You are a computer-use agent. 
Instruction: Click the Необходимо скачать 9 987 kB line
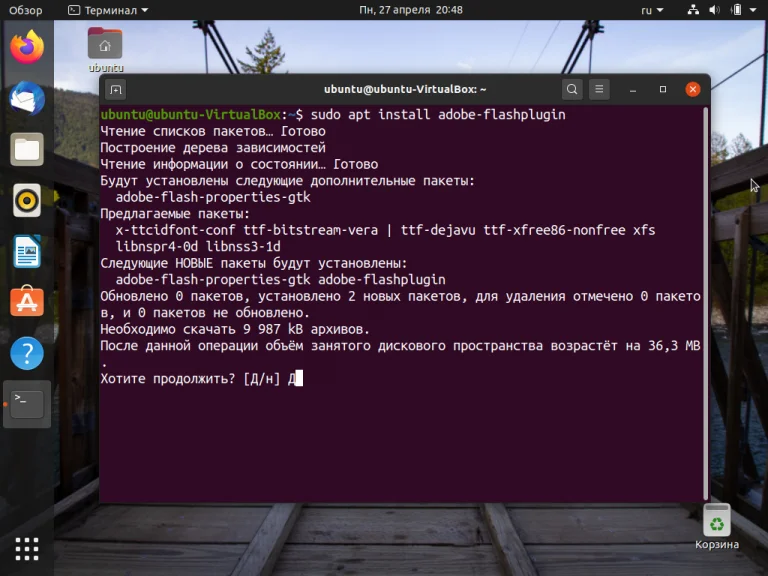coord(235,329)
